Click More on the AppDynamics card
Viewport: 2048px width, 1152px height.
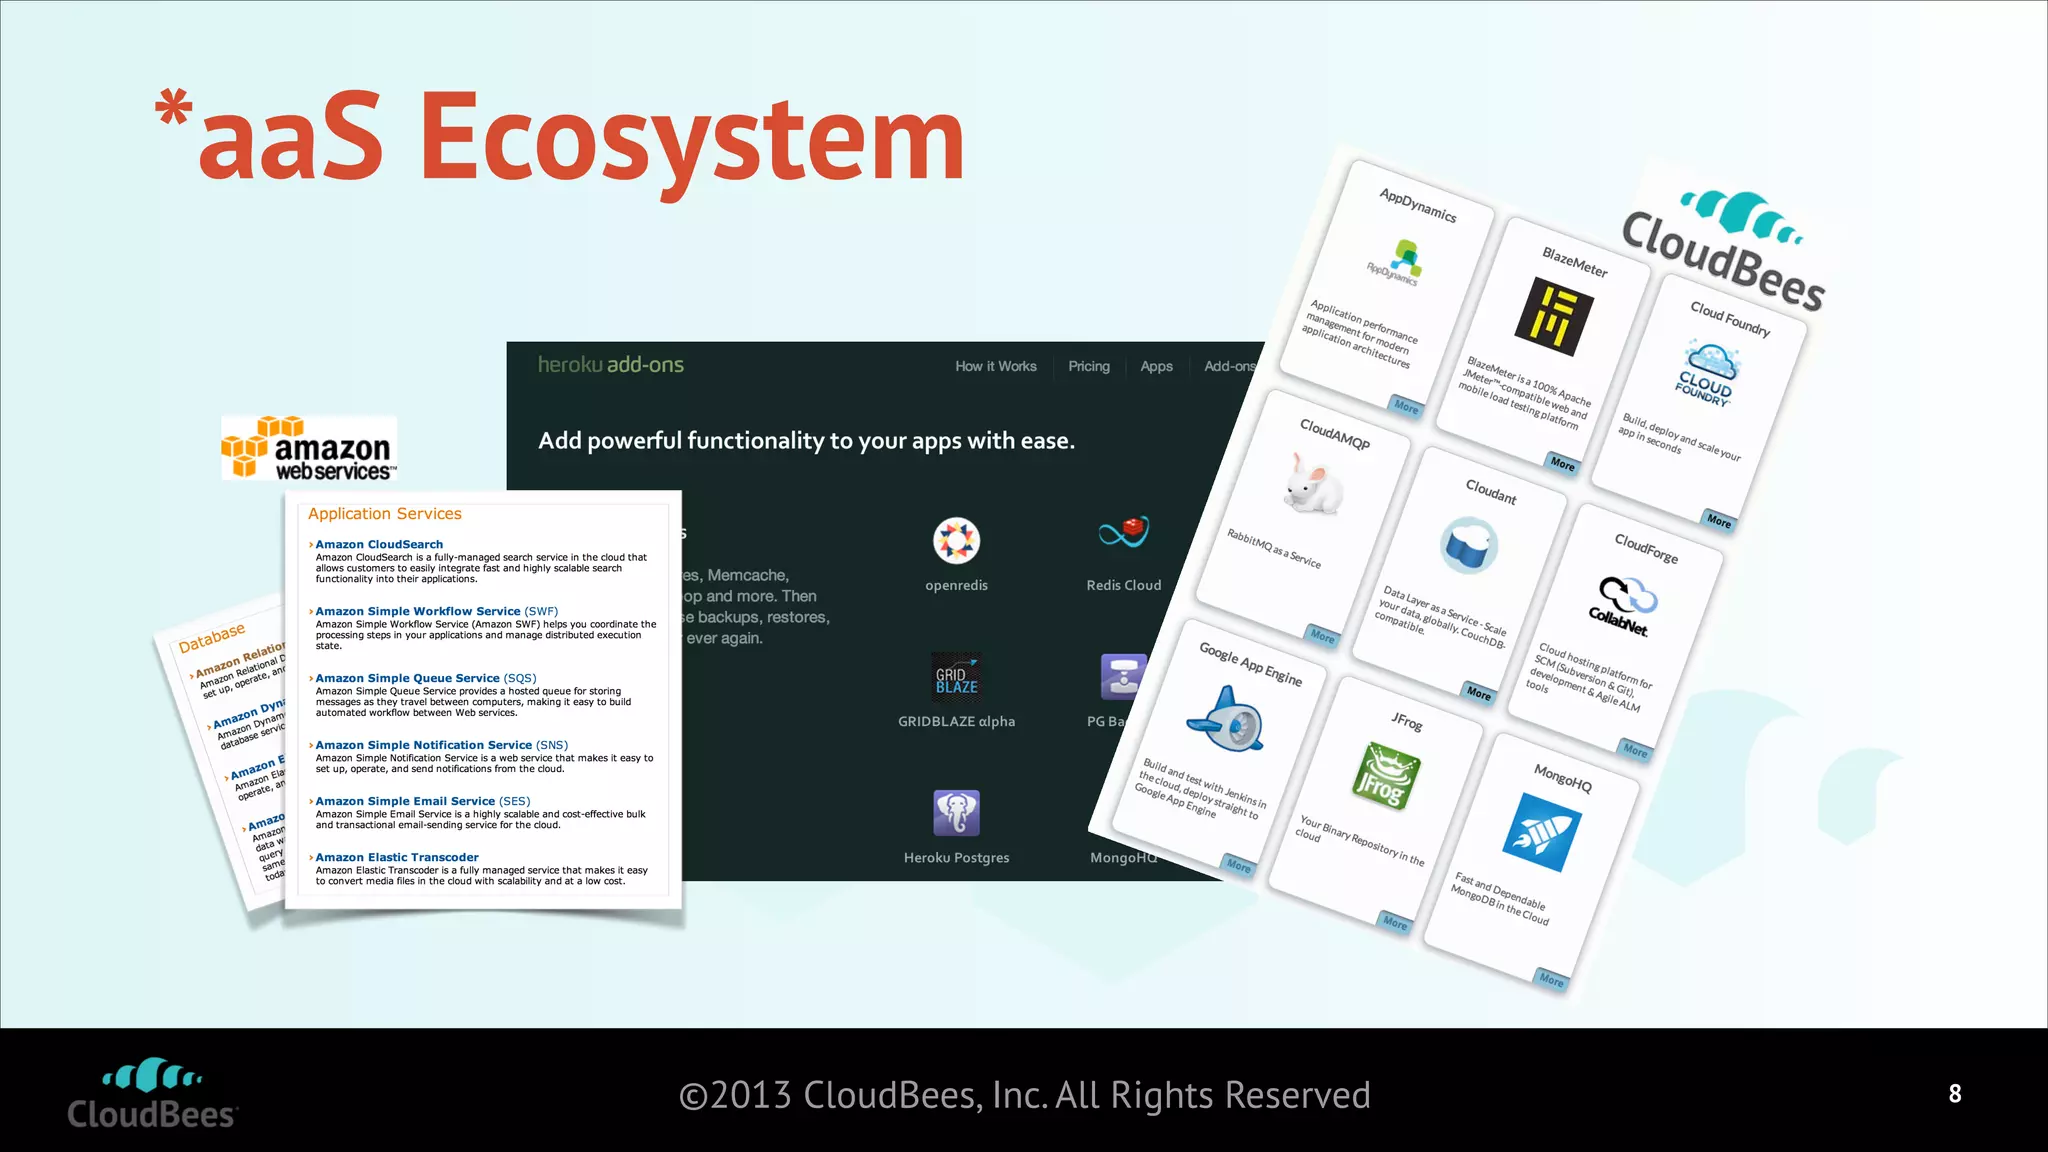(1406, 407)
